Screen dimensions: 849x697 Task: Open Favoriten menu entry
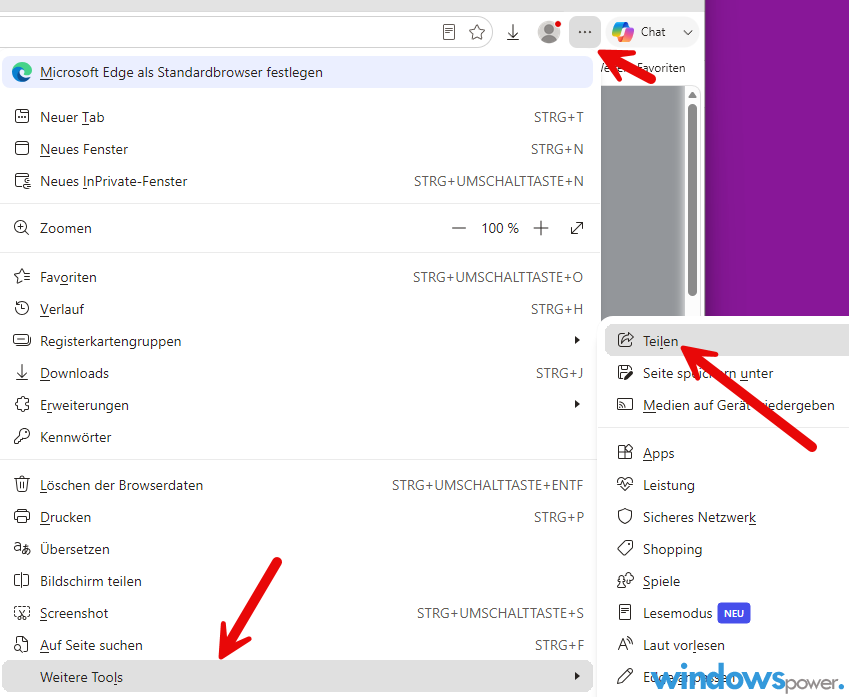(x=297, y=277)
